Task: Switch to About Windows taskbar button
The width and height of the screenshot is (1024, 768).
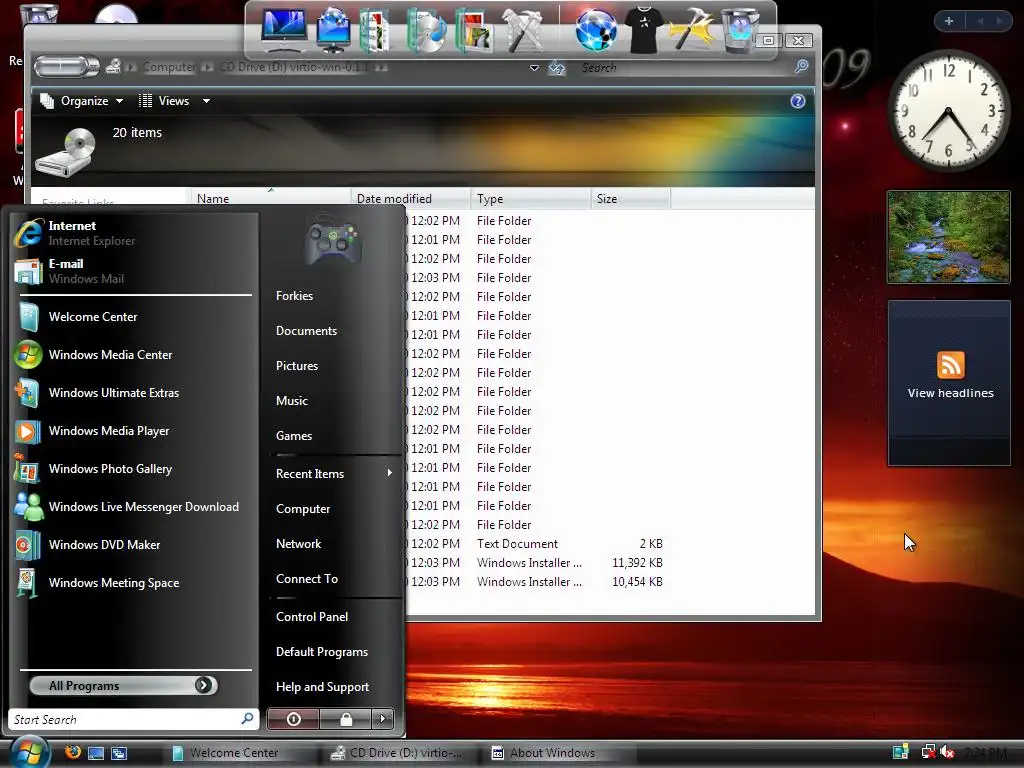Action: (559, 753)
